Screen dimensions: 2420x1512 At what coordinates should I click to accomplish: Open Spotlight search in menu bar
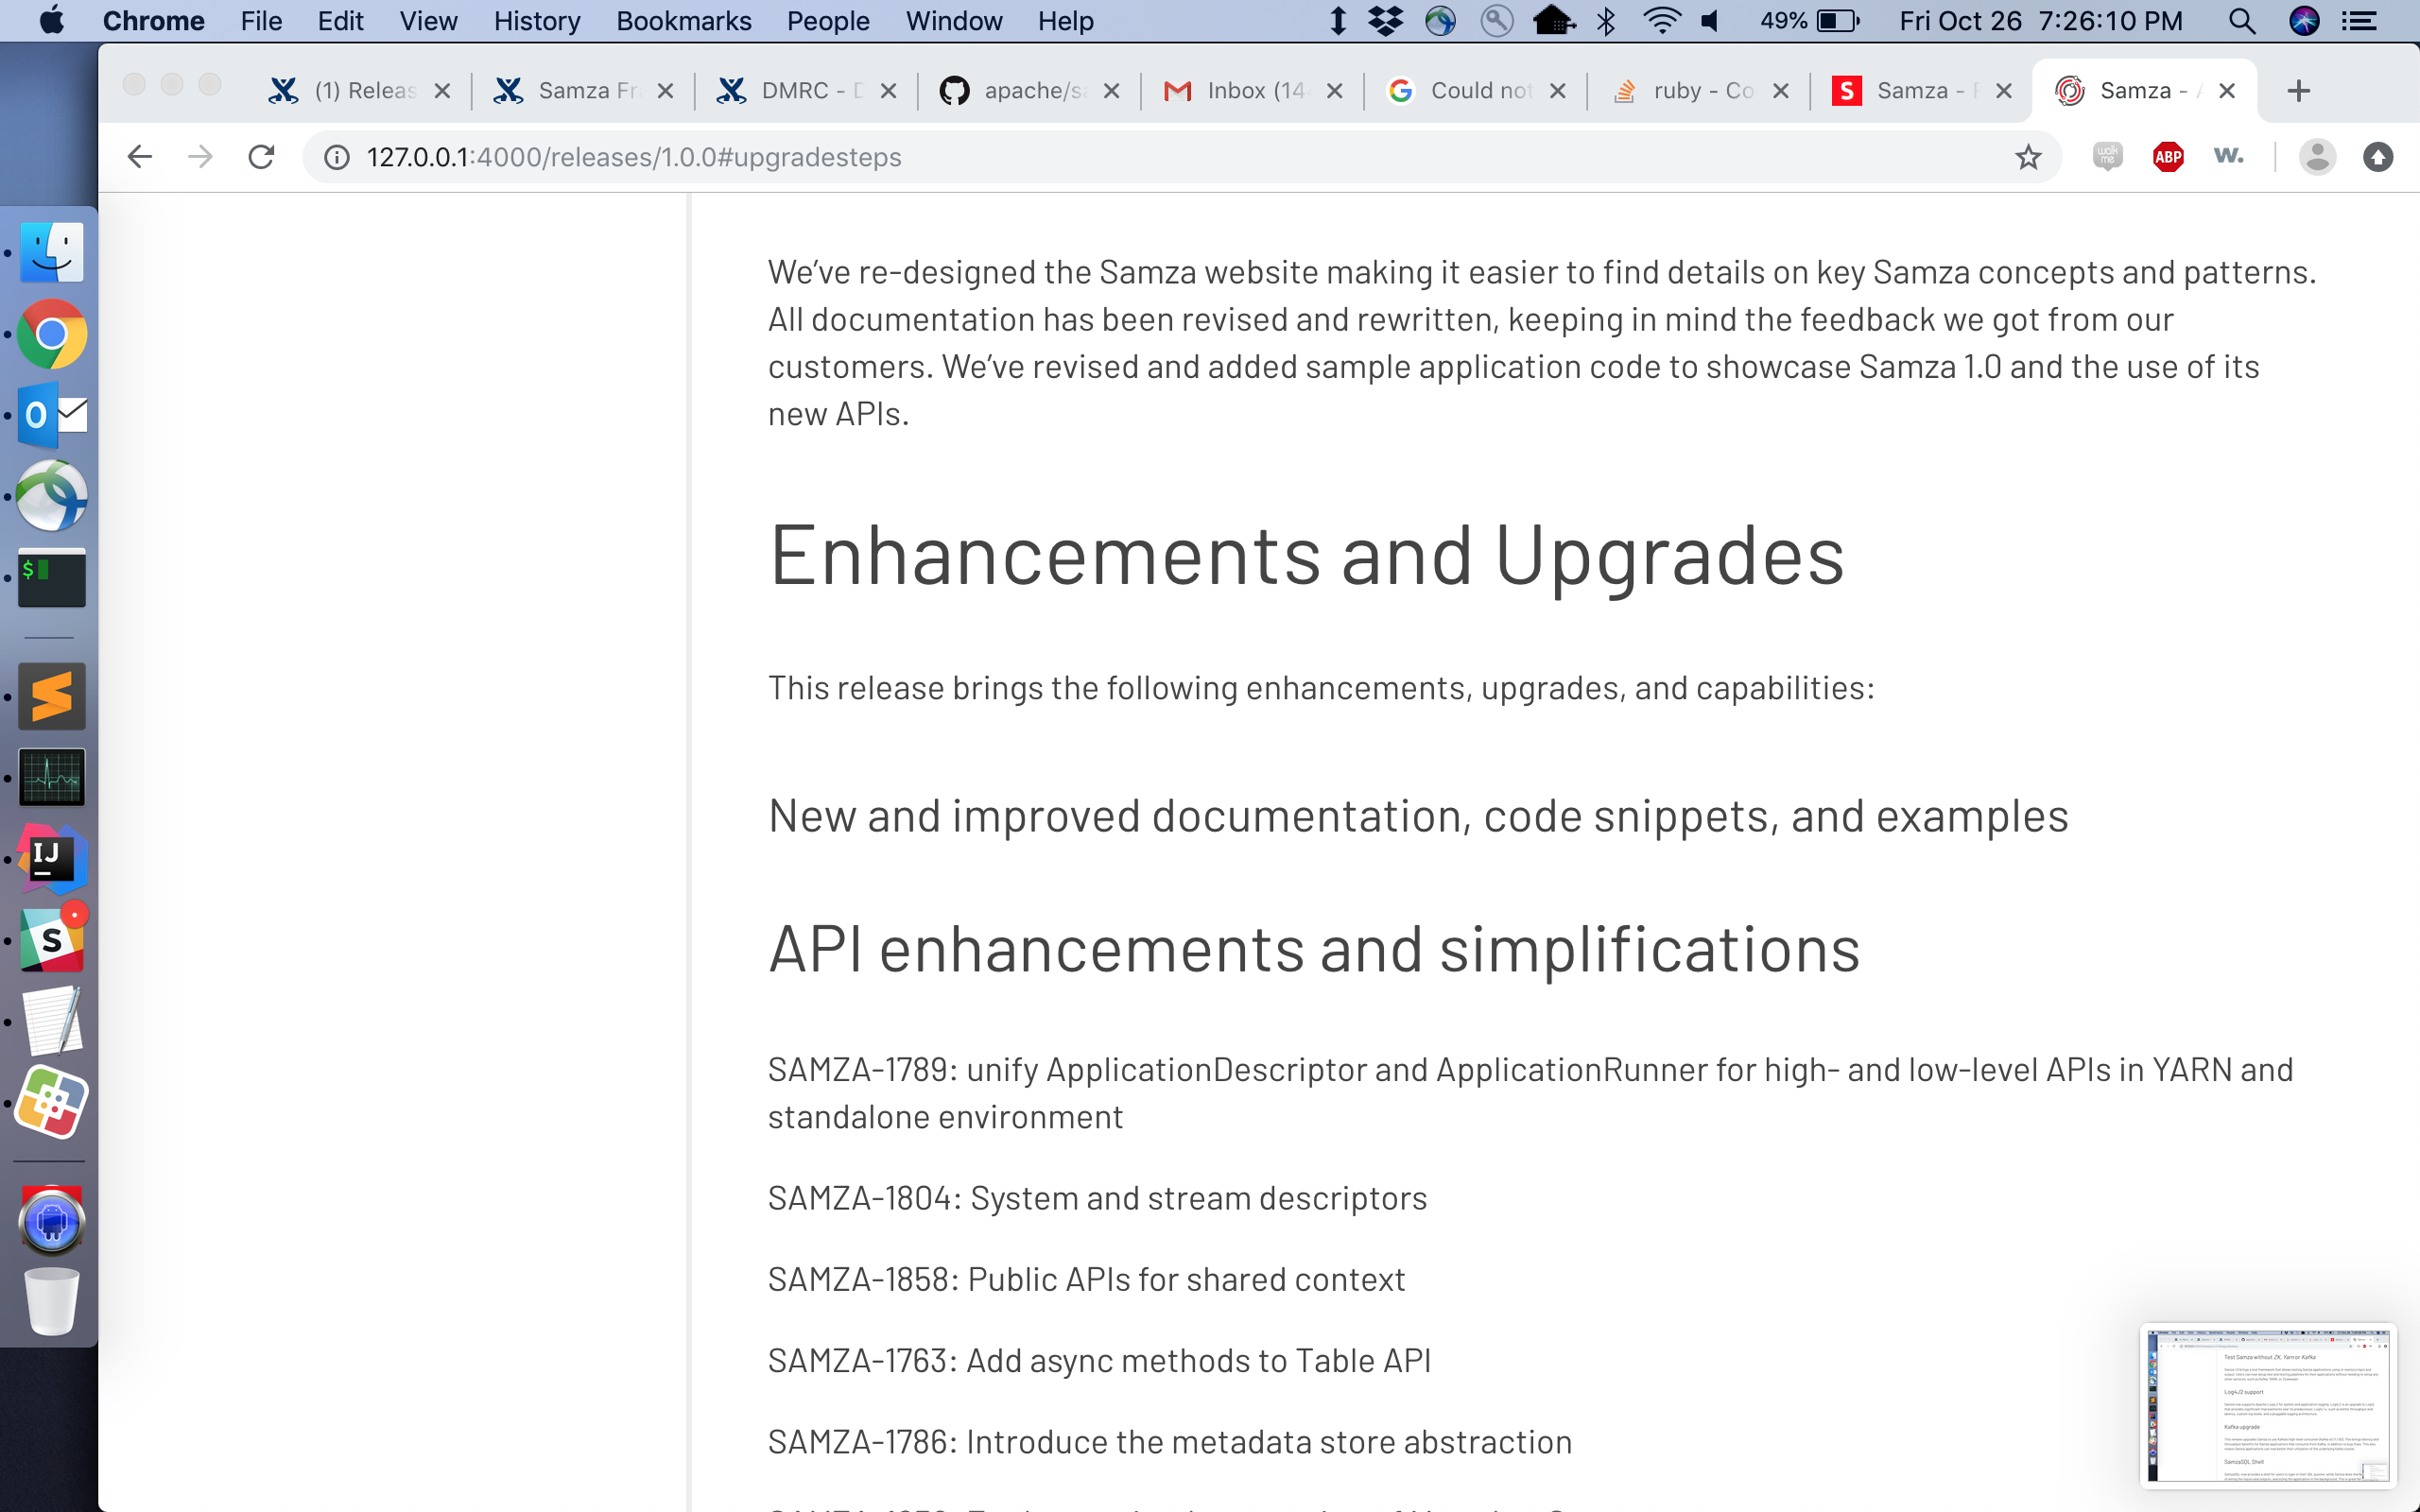[x=2241, y=21]
